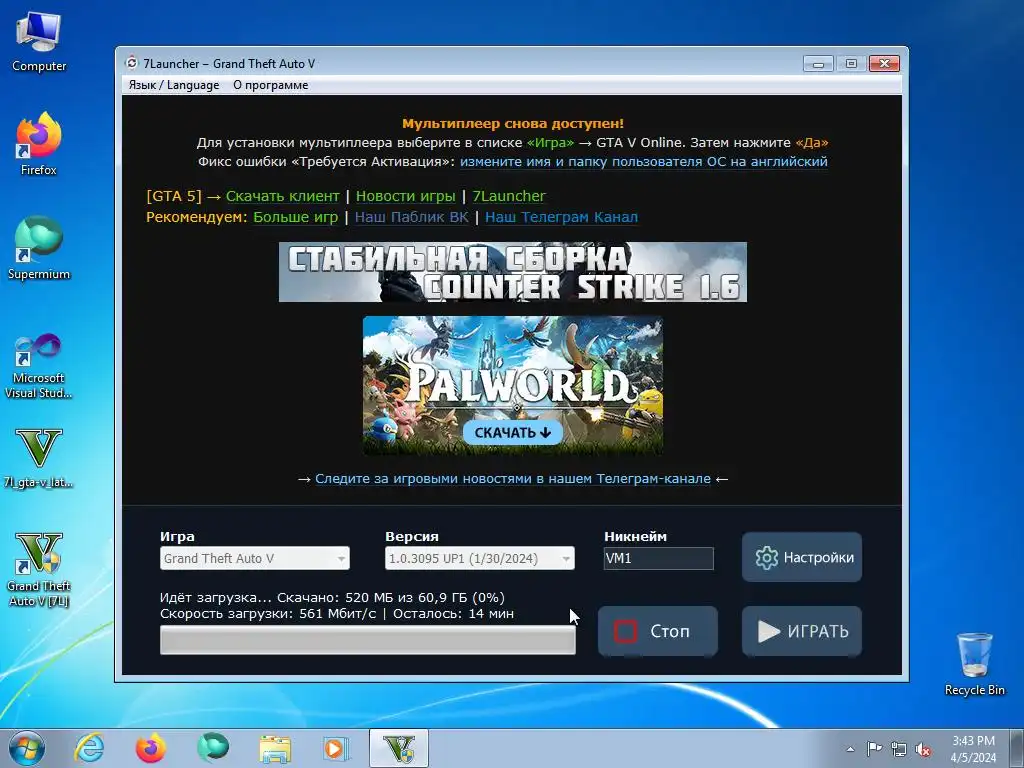Screen dimensions: 1024x768
Task: Launch Firefox from the taskbar
Action: (x=150, y=748)
